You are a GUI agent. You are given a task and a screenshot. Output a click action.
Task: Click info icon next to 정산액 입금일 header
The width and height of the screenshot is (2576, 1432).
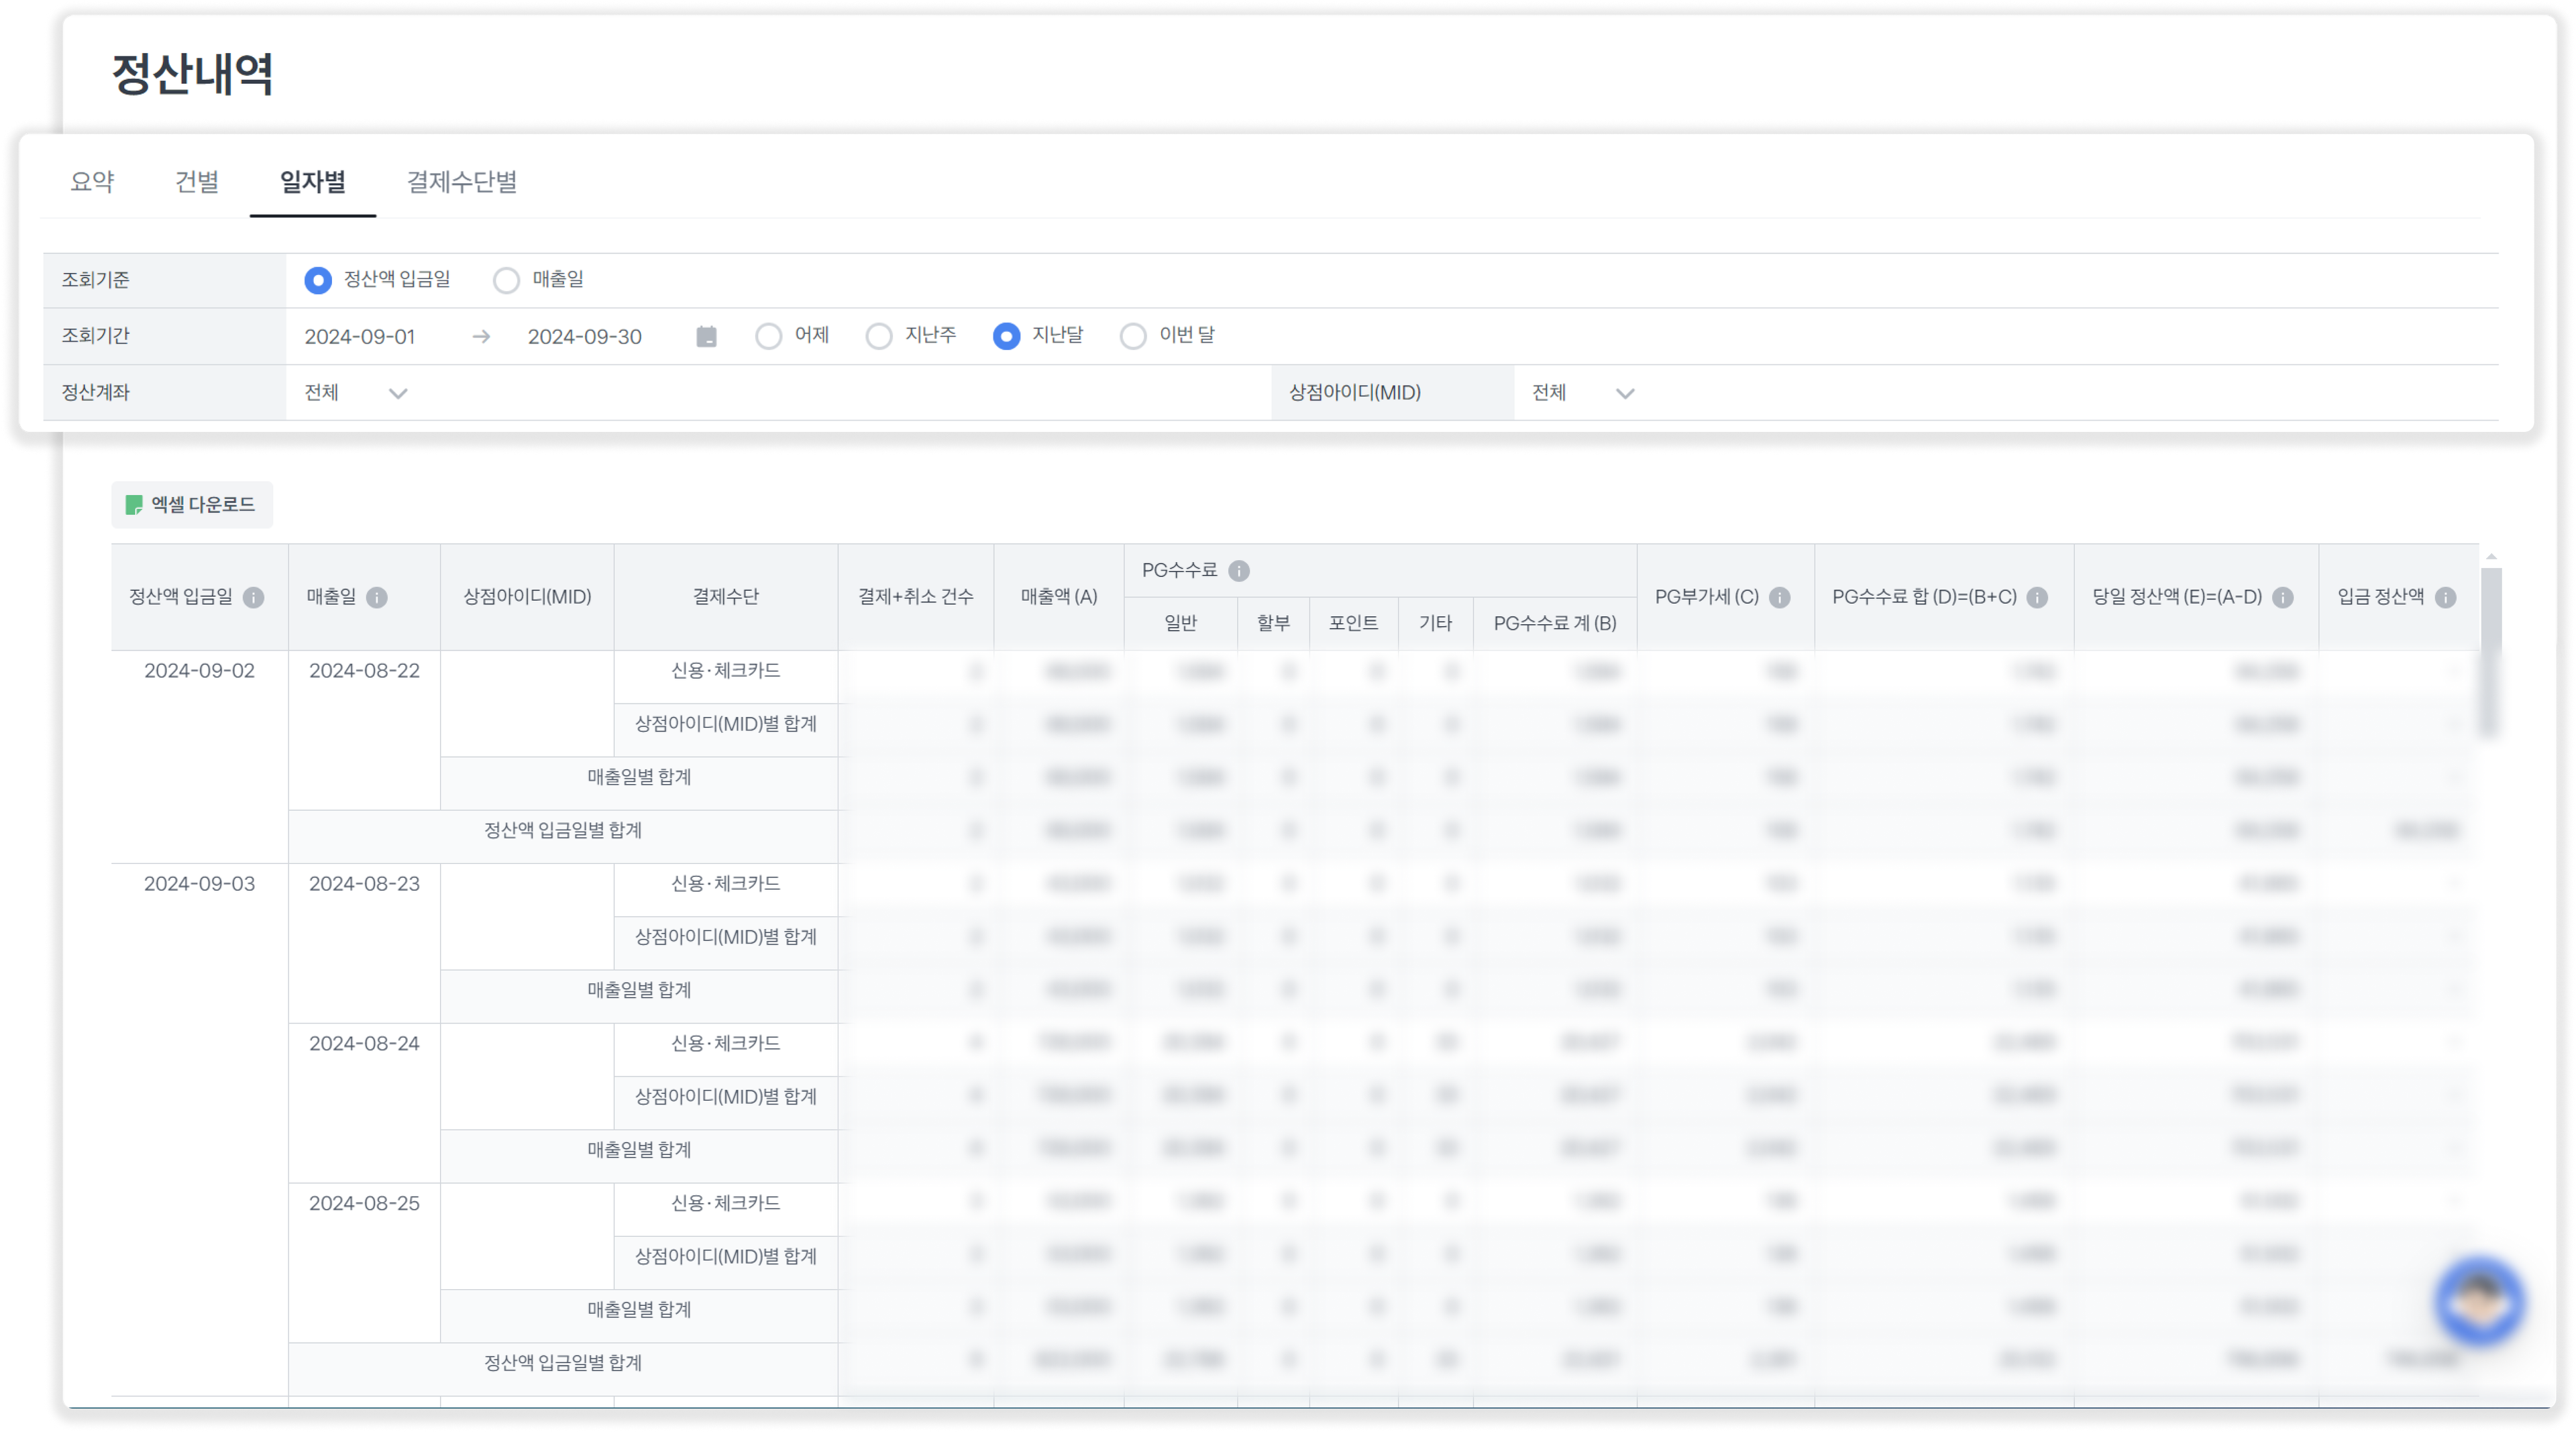(x=254, y=597)
